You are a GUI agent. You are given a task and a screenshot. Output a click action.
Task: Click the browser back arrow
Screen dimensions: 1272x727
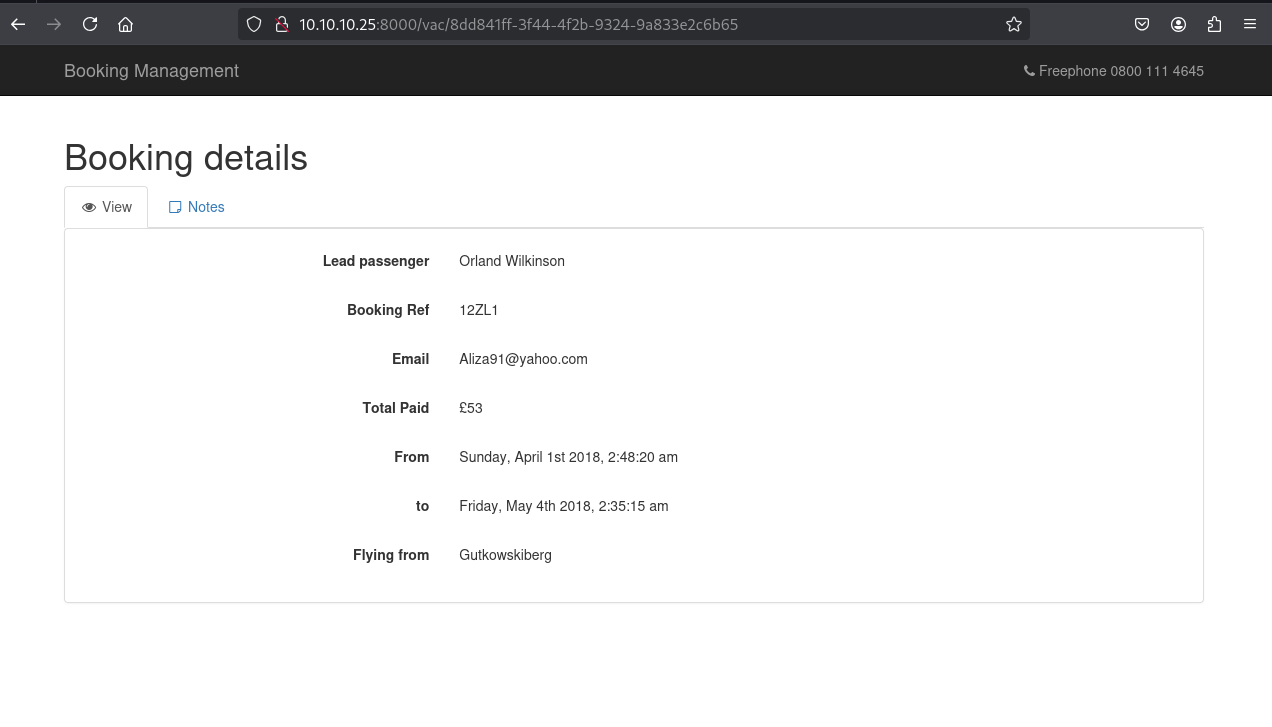click(18, 24)
